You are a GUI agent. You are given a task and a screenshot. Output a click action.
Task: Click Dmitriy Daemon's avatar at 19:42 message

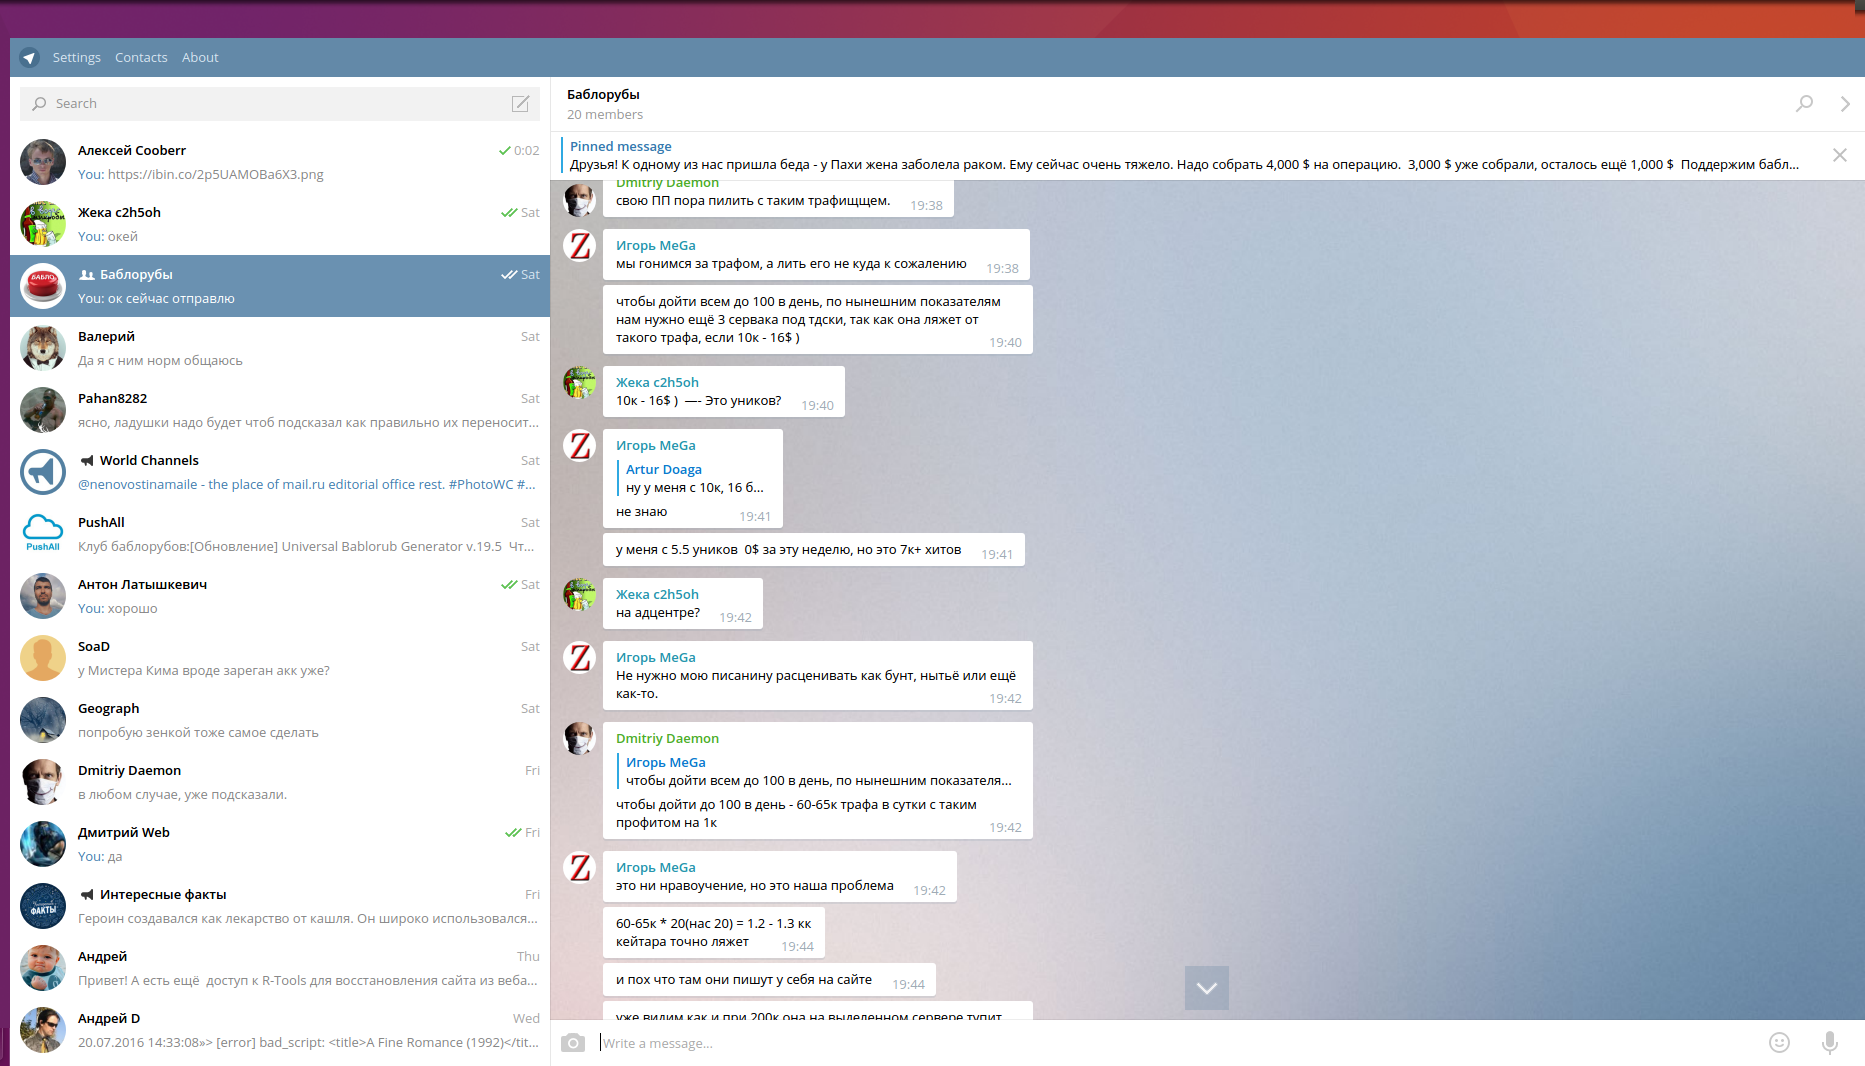point(580,739)
